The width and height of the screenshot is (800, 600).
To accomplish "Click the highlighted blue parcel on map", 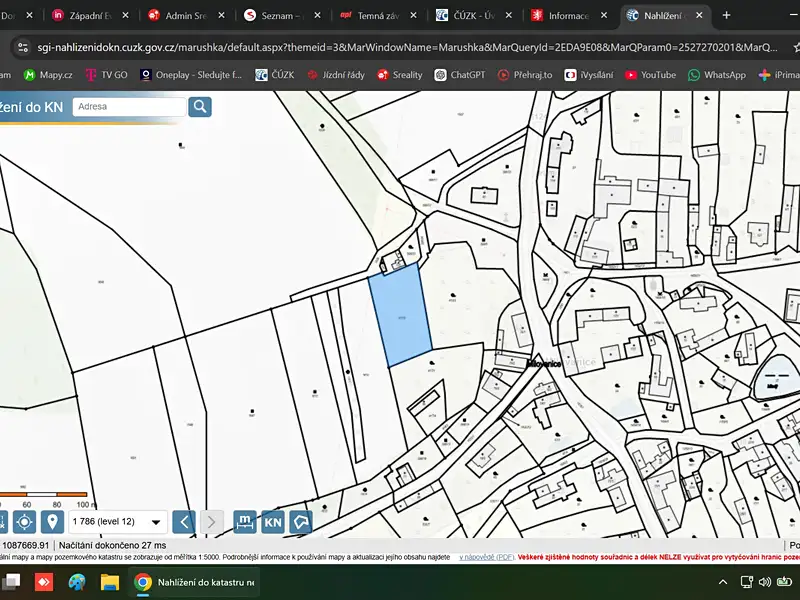I will (401, 315).
